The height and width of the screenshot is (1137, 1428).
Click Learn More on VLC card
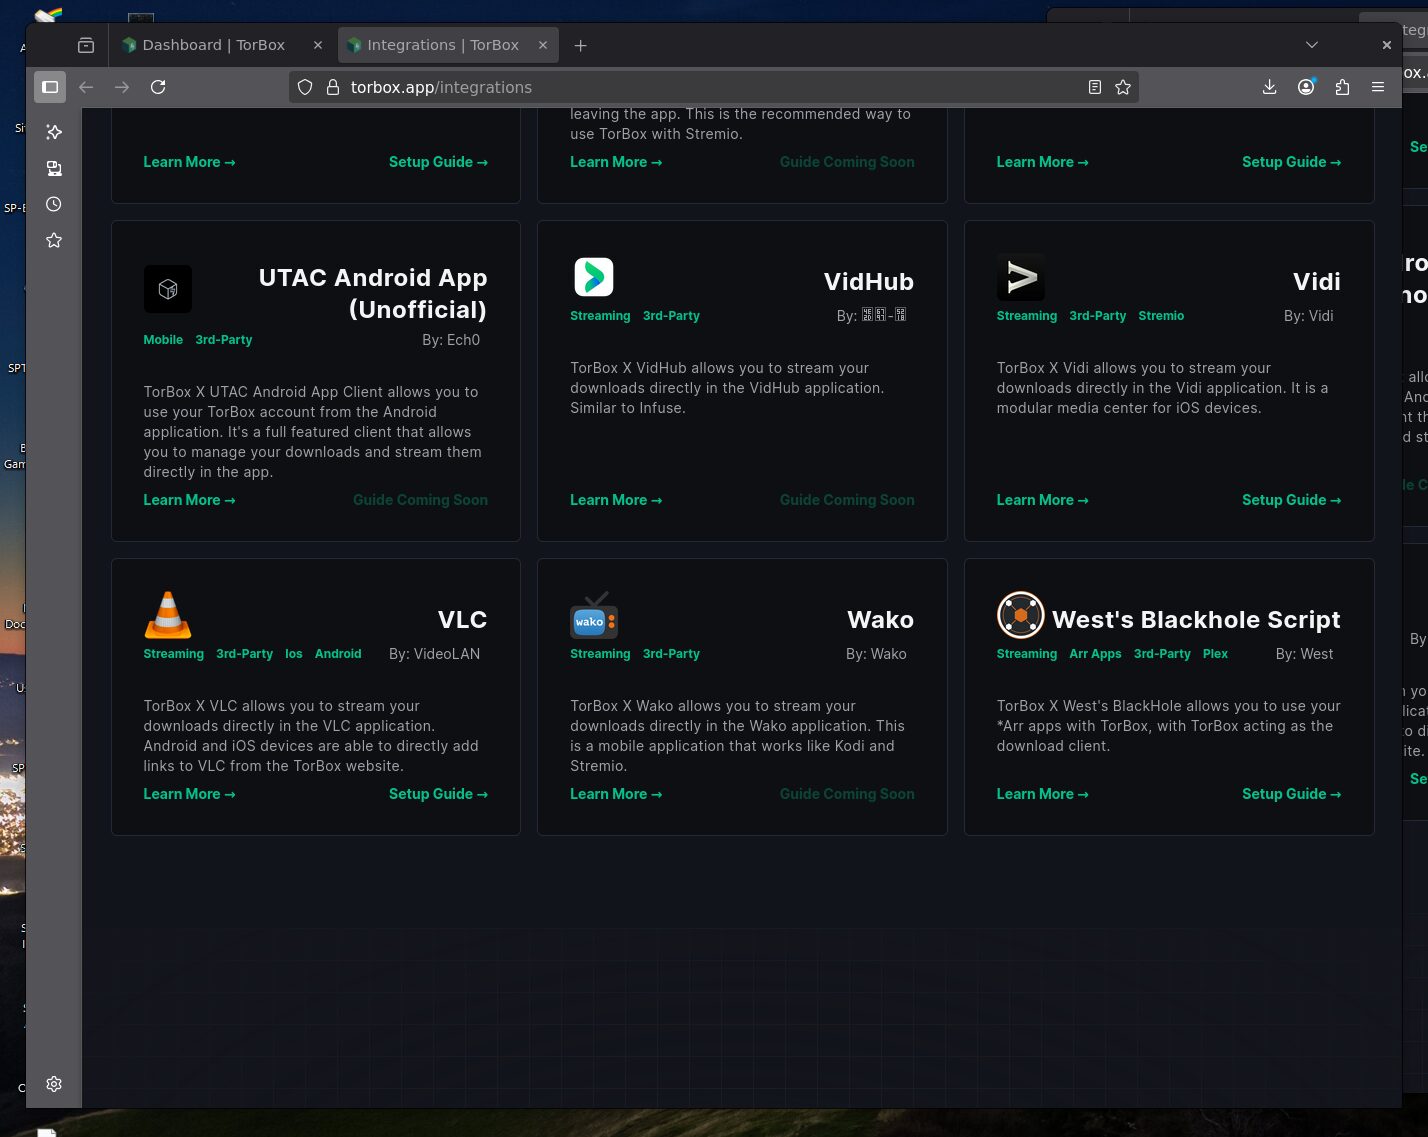pos(189,794)
